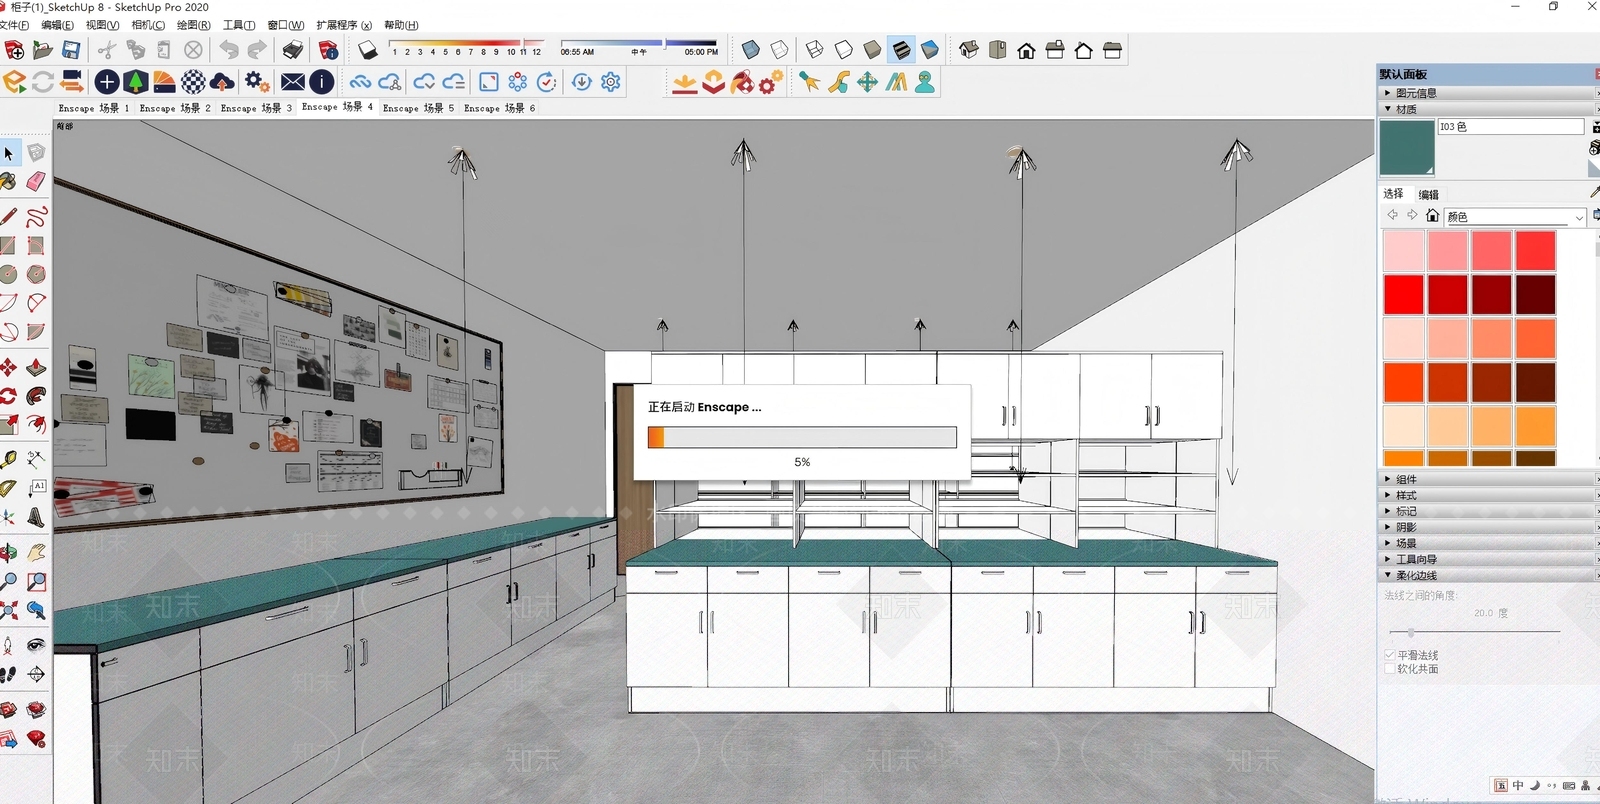Choose shaded with textures style icon
This screenshot has height=804, width=1600.
901,50
